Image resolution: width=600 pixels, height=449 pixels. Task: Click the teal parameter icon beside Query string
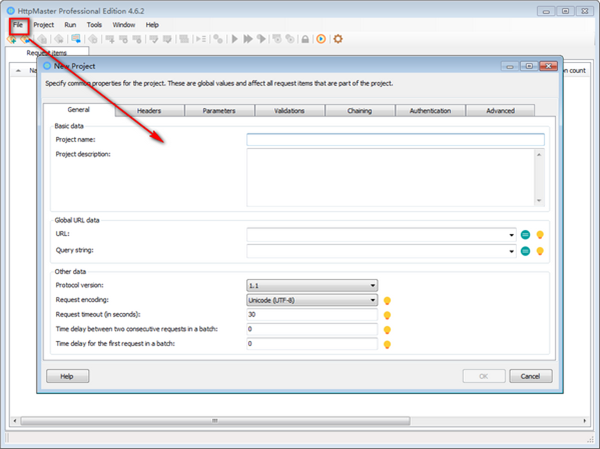click(525, 251)
